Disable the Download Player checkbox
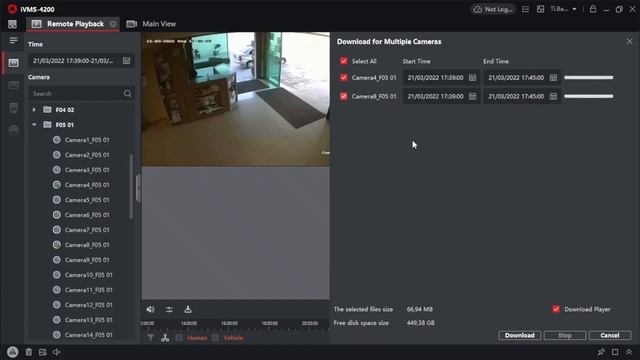Screen dimensions: 640x360 (x=556, y=309)
